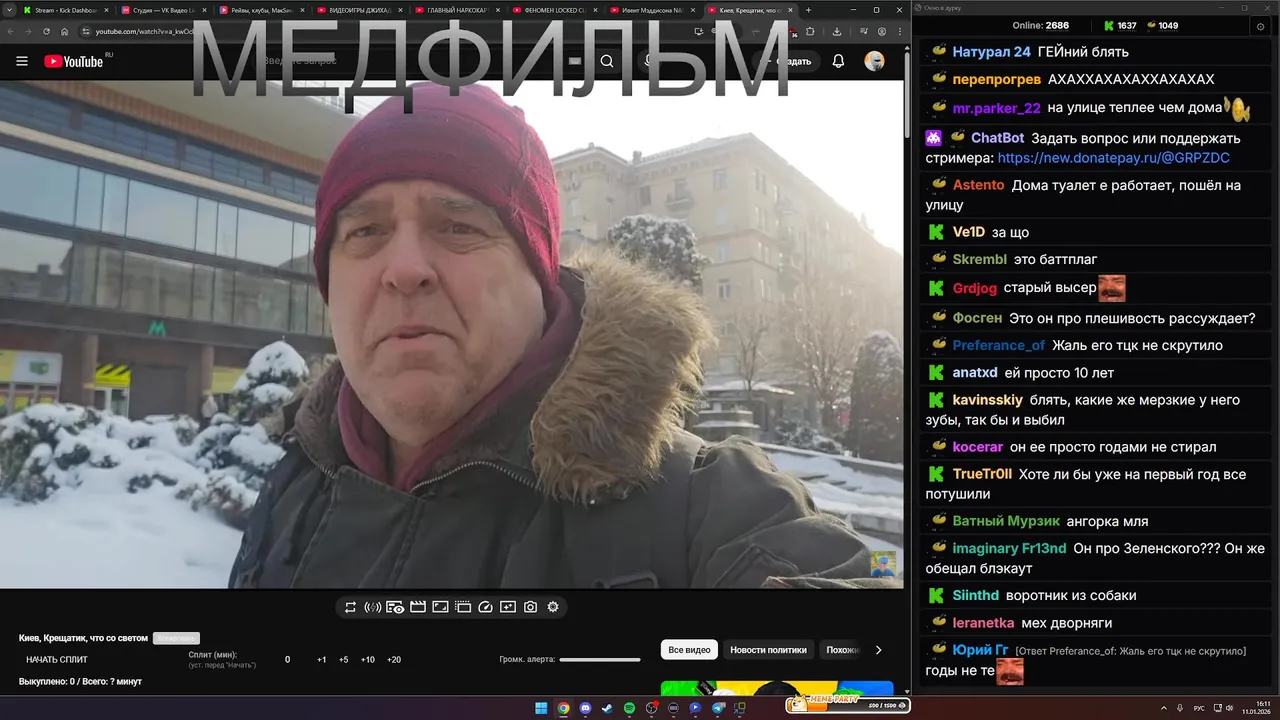Open the browser home page icon
The image size is (1280, 720).
pos(65,31)
